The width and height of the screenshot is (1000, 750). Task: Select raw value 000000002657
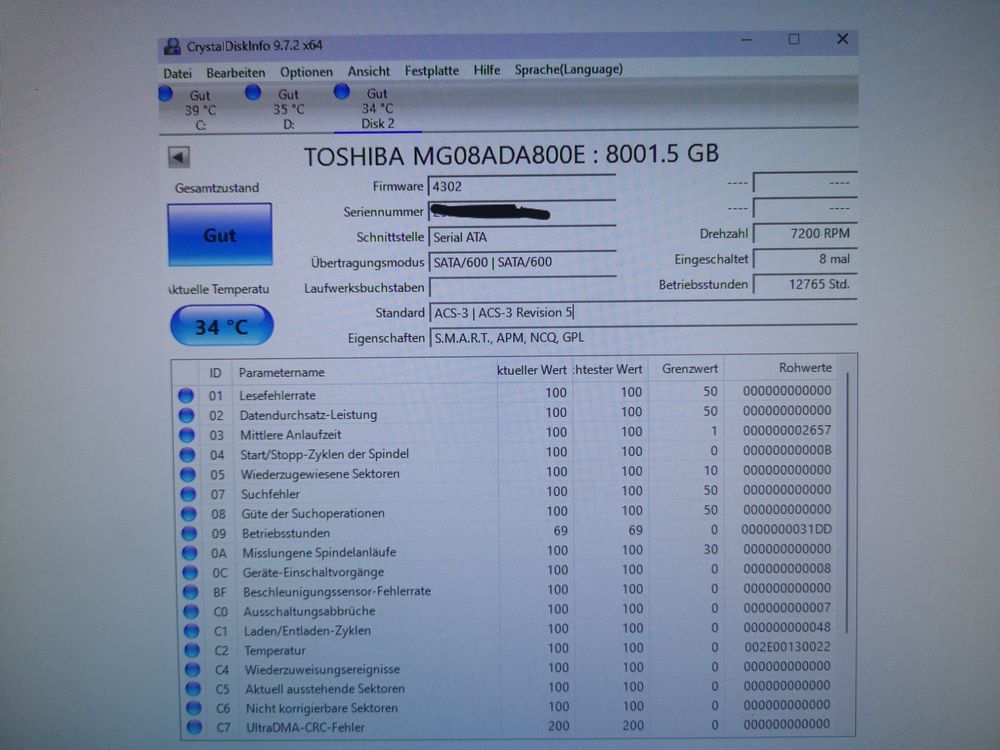(787, 430)
